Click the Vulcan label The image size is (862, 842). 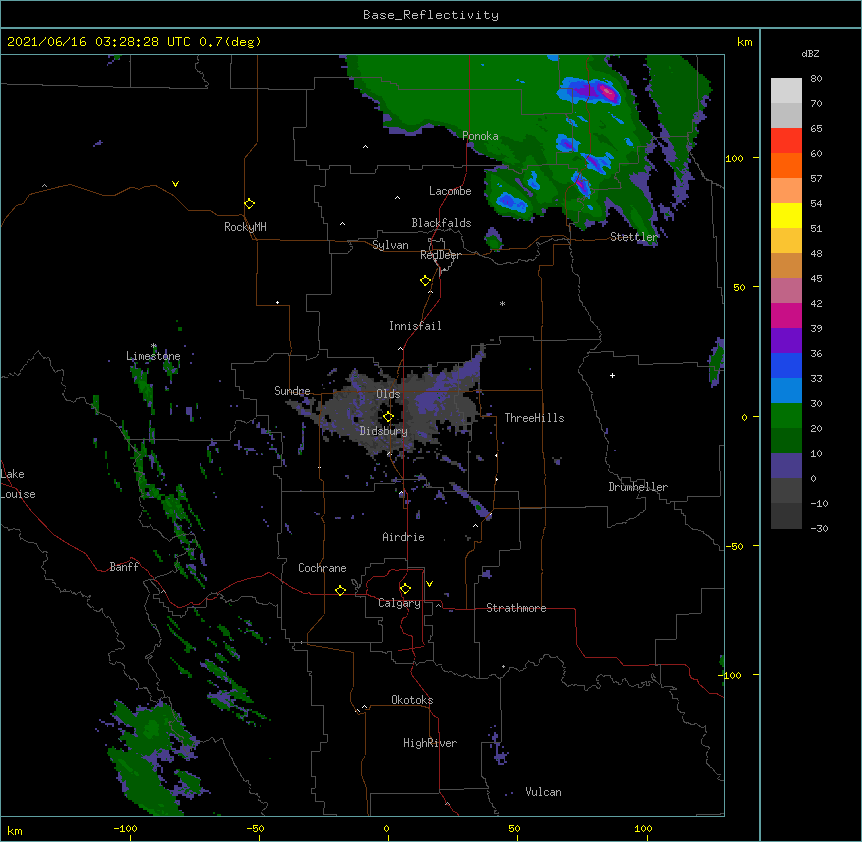(543, 792)
